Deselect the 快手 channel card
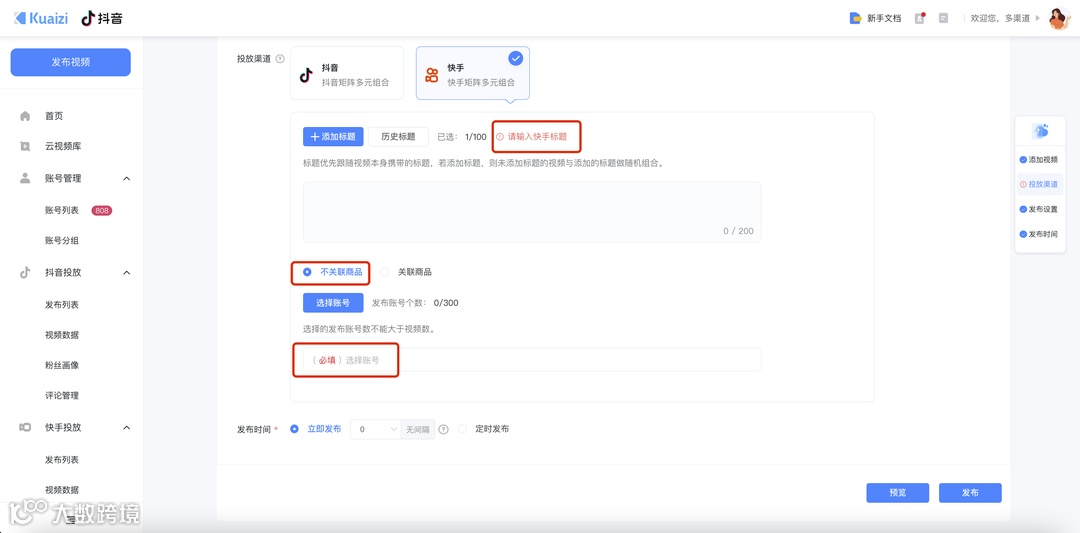 click(472, 73)
